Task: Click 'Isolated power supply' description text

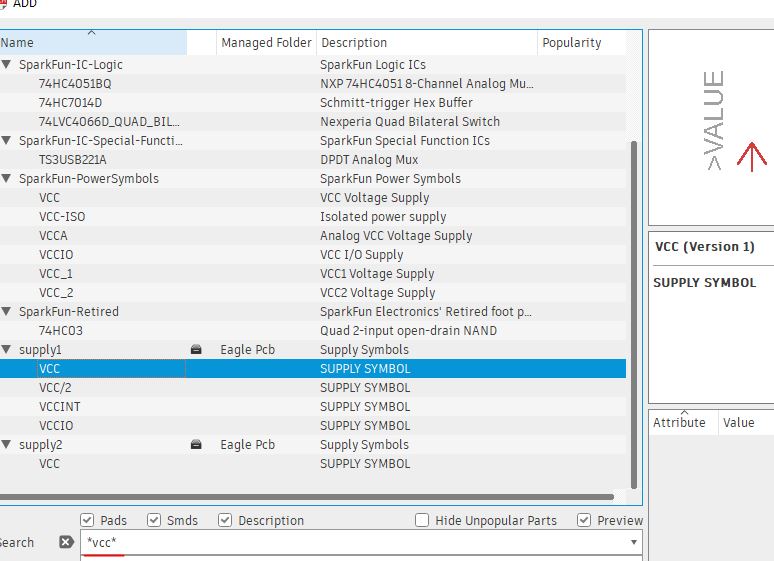Action: [x=383, y=217]
